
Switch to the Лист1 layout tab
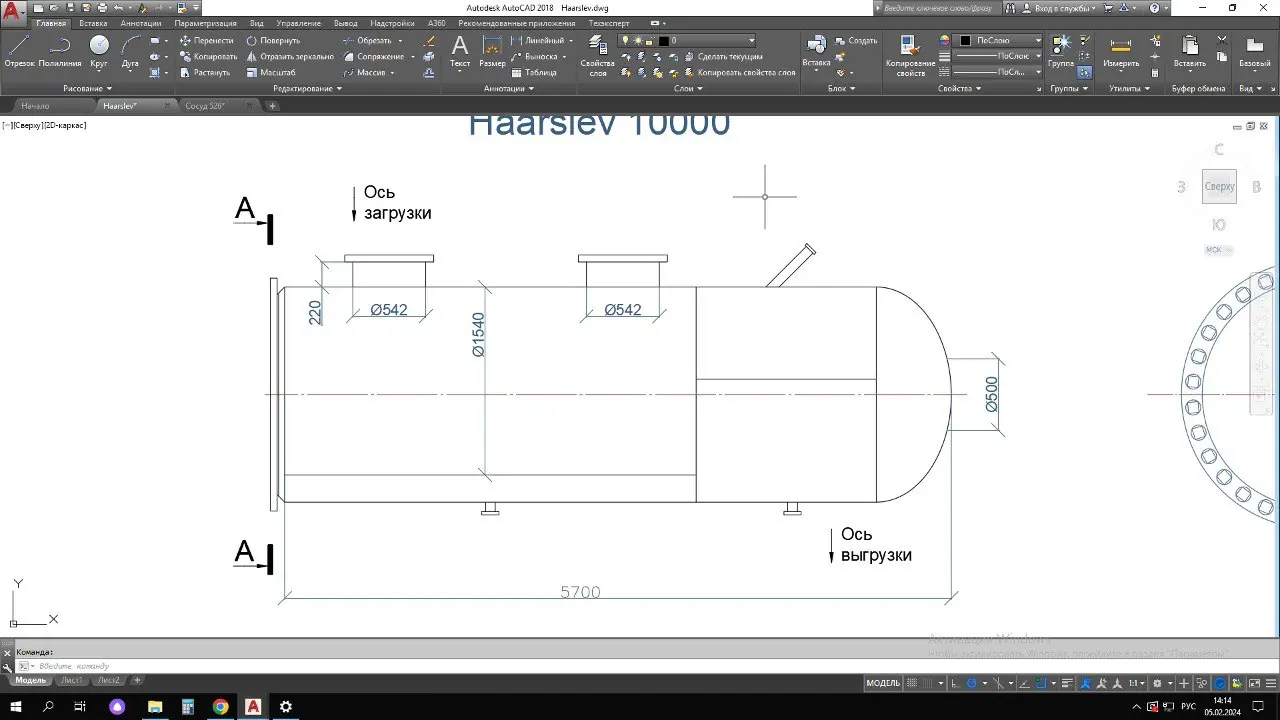tap(71, 680)
